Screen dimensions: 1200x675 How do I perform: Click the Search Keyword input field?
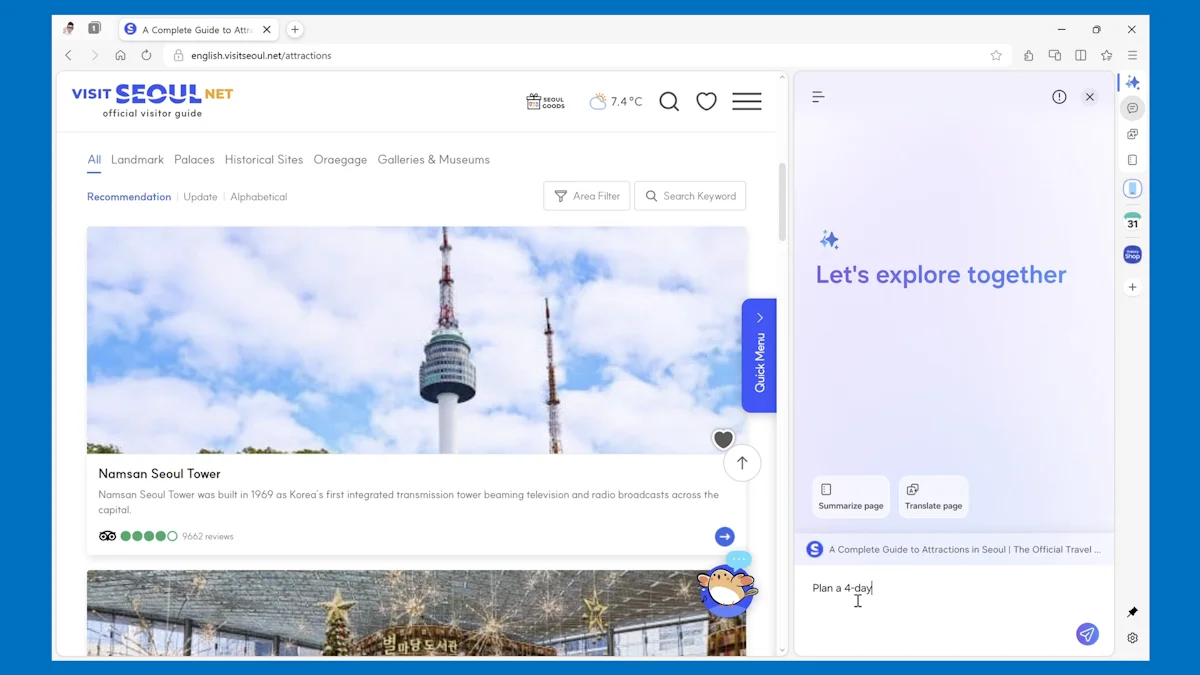tap(698, 196)
